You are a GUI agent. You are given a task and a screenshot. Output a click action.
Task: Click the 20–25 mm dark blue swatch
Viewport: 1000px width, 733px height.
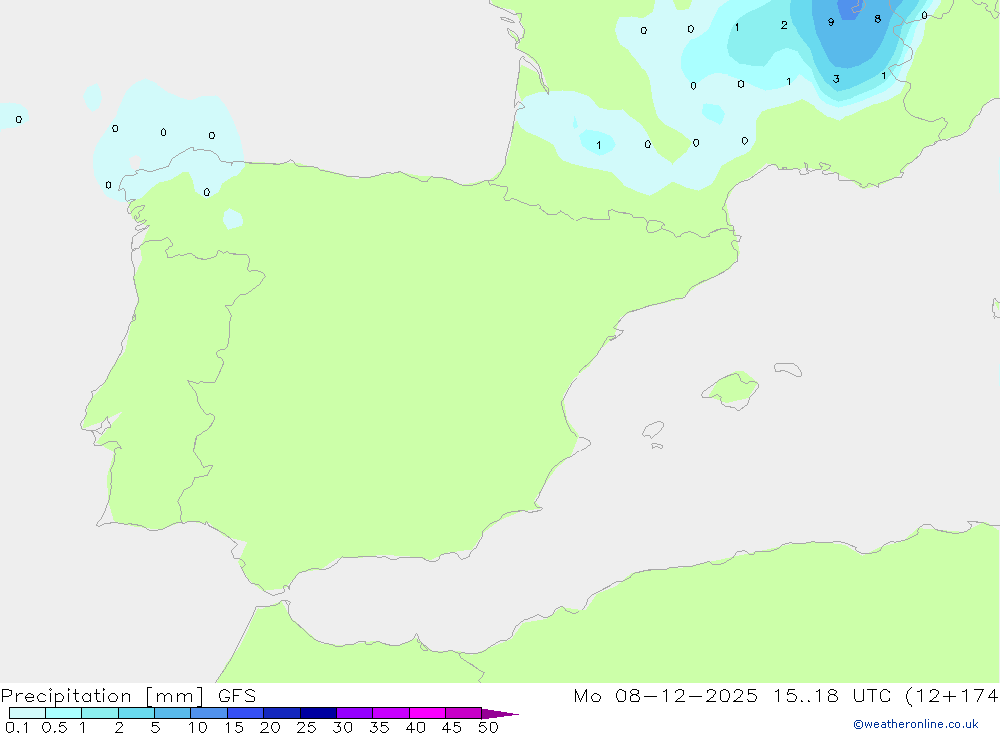coord(281,713)
